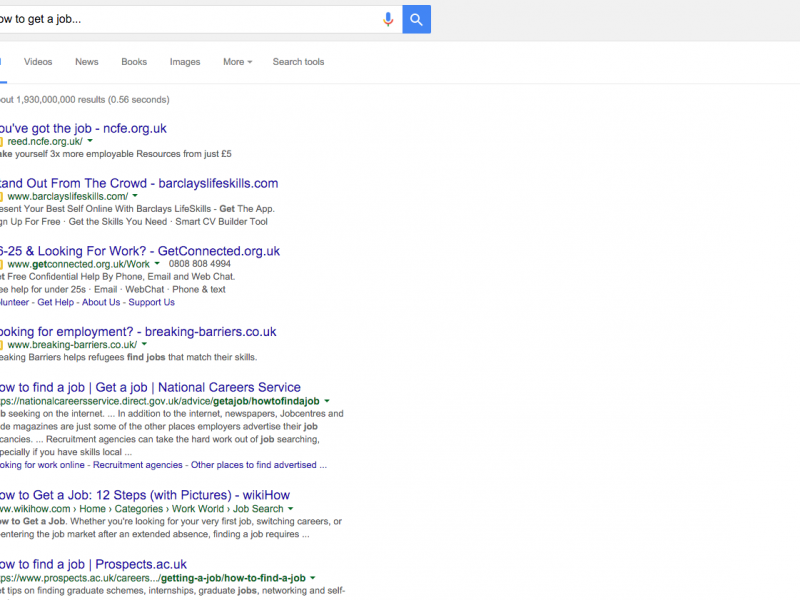Expand arrow next to reed.ncfe.org.uk URL

(90, 141)
